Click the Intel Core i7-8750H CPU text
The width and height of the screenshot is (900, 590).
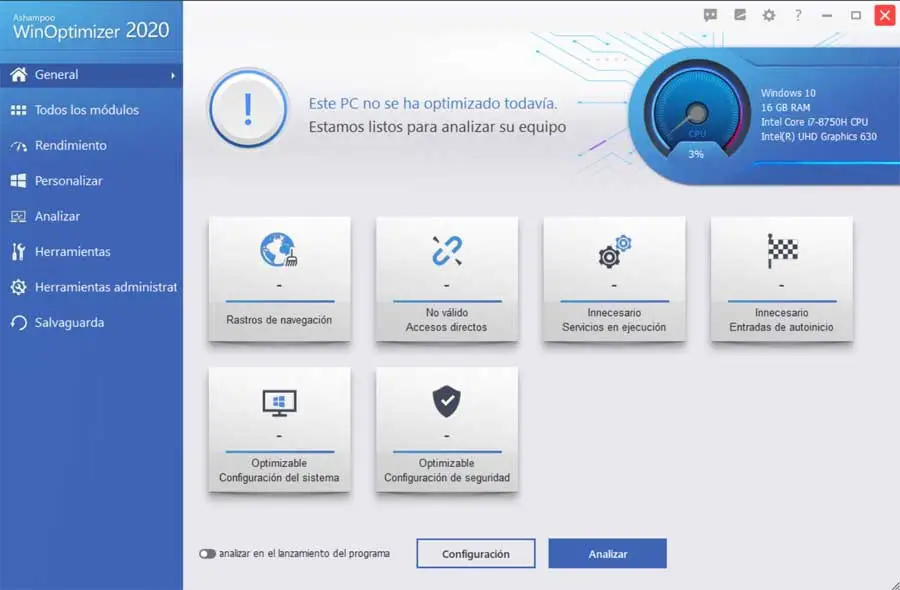tap(814, 122)
